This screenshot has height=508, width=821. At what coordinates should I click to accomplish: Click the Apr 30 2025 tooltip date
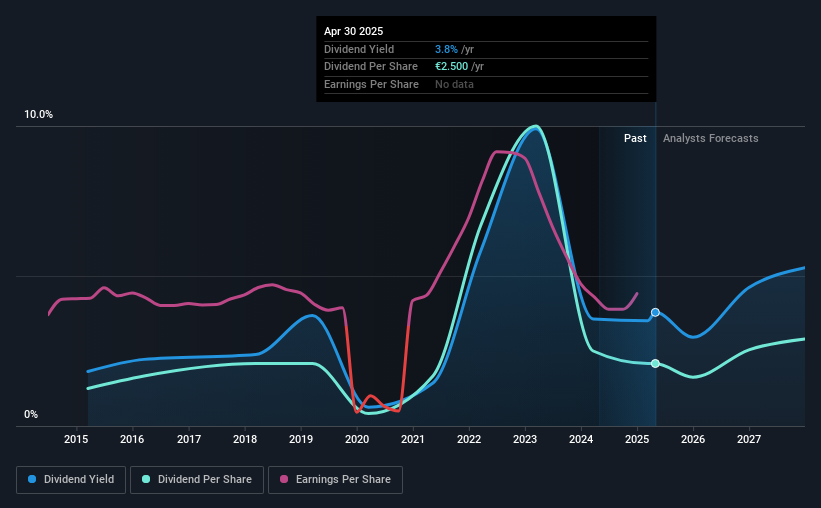(353, 31)
